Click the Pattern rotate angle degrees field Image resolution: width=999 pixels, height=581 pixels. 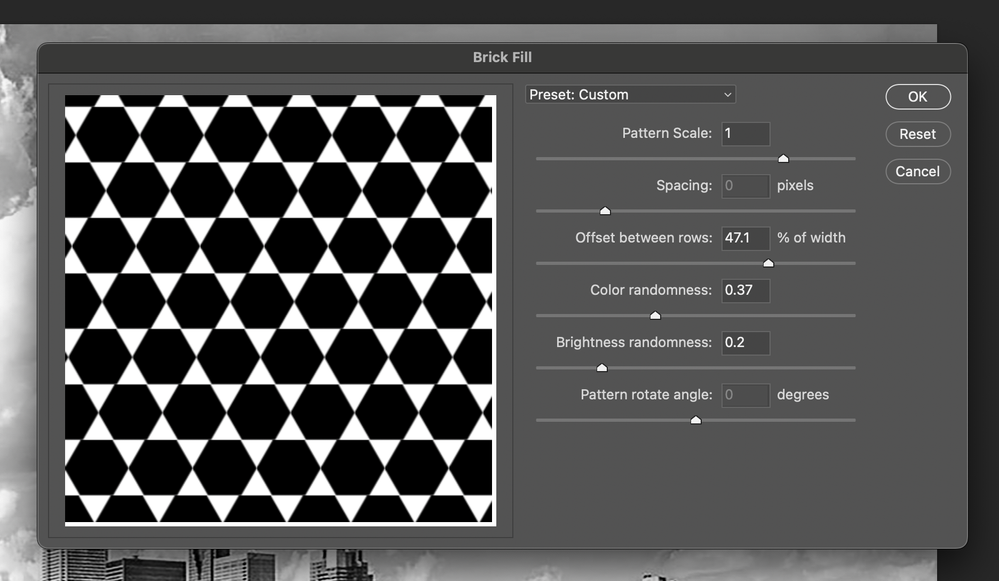(745, 394)
